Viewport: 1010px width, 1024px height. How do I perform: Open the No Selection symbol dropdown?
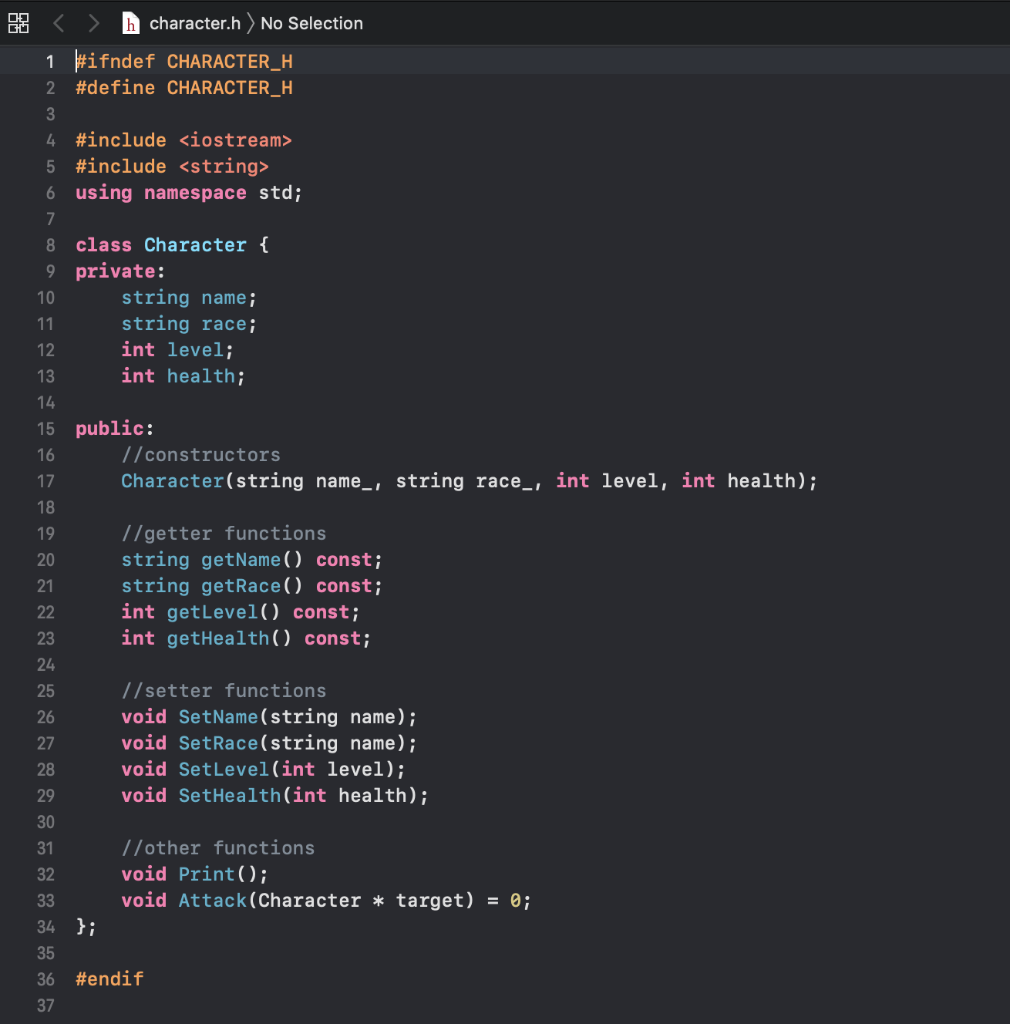coord(310,23)
